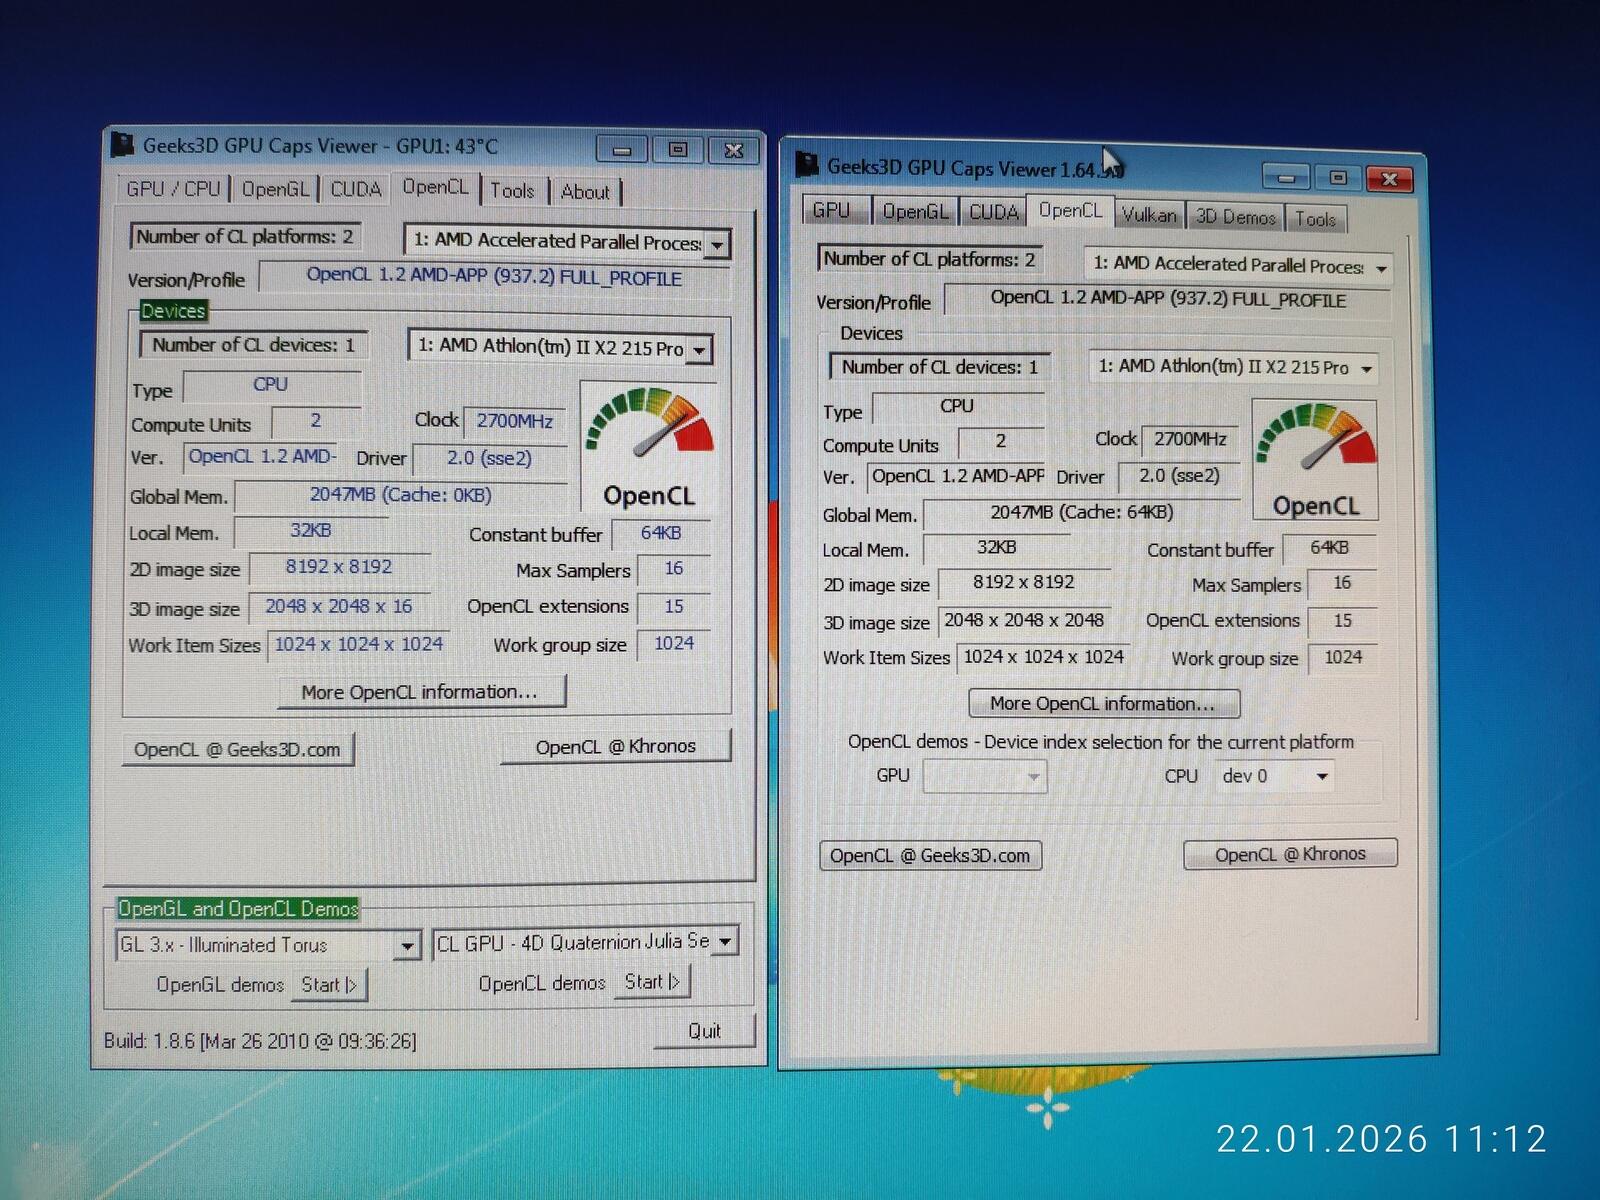Click OpenCL @ Geeks3D.com in the right window
This screenshot has height=1200, width=1600.
point(930,856)
